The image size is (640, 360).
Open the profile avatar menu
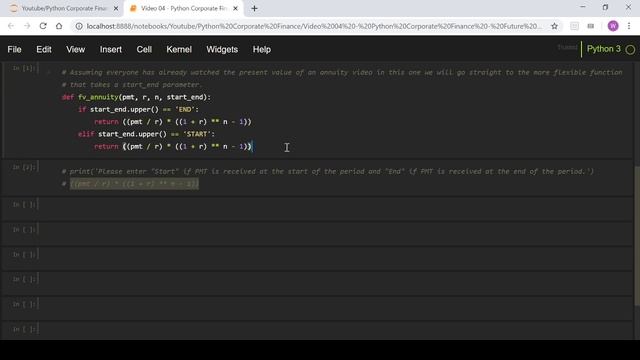click(613, 26)
